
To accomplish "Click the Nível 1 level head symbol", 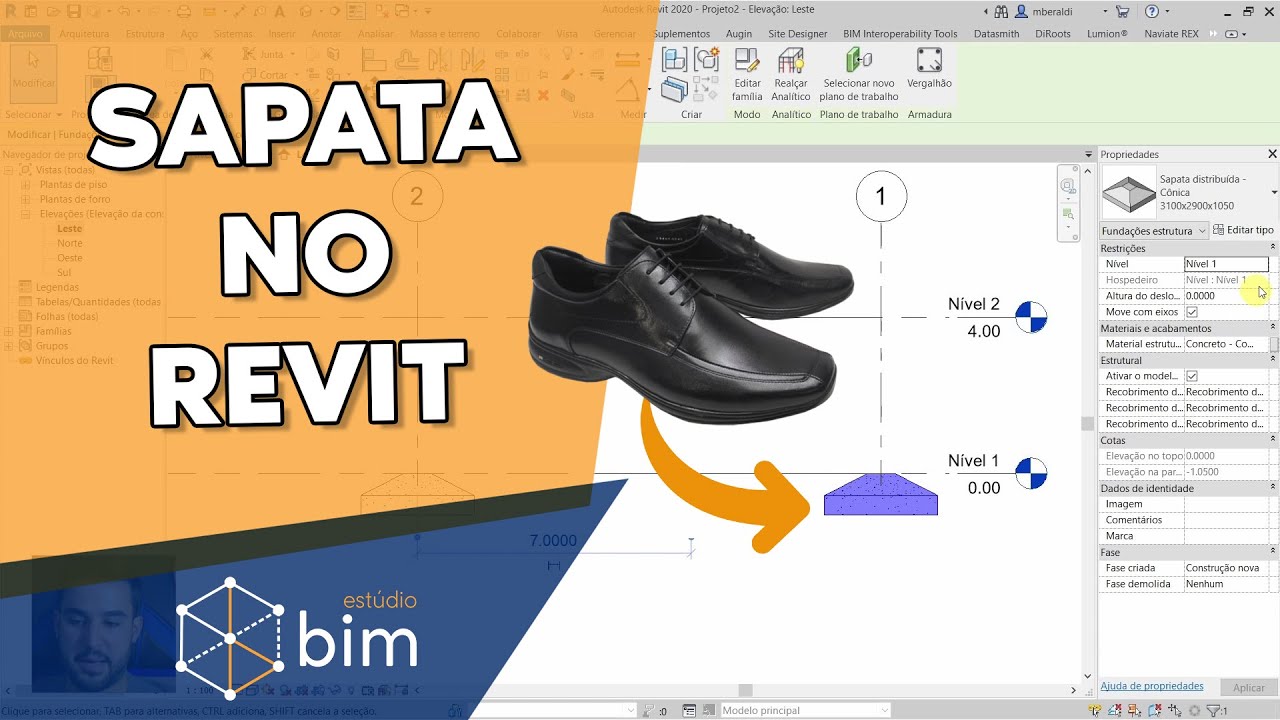I will click(x=1031, y=473).
